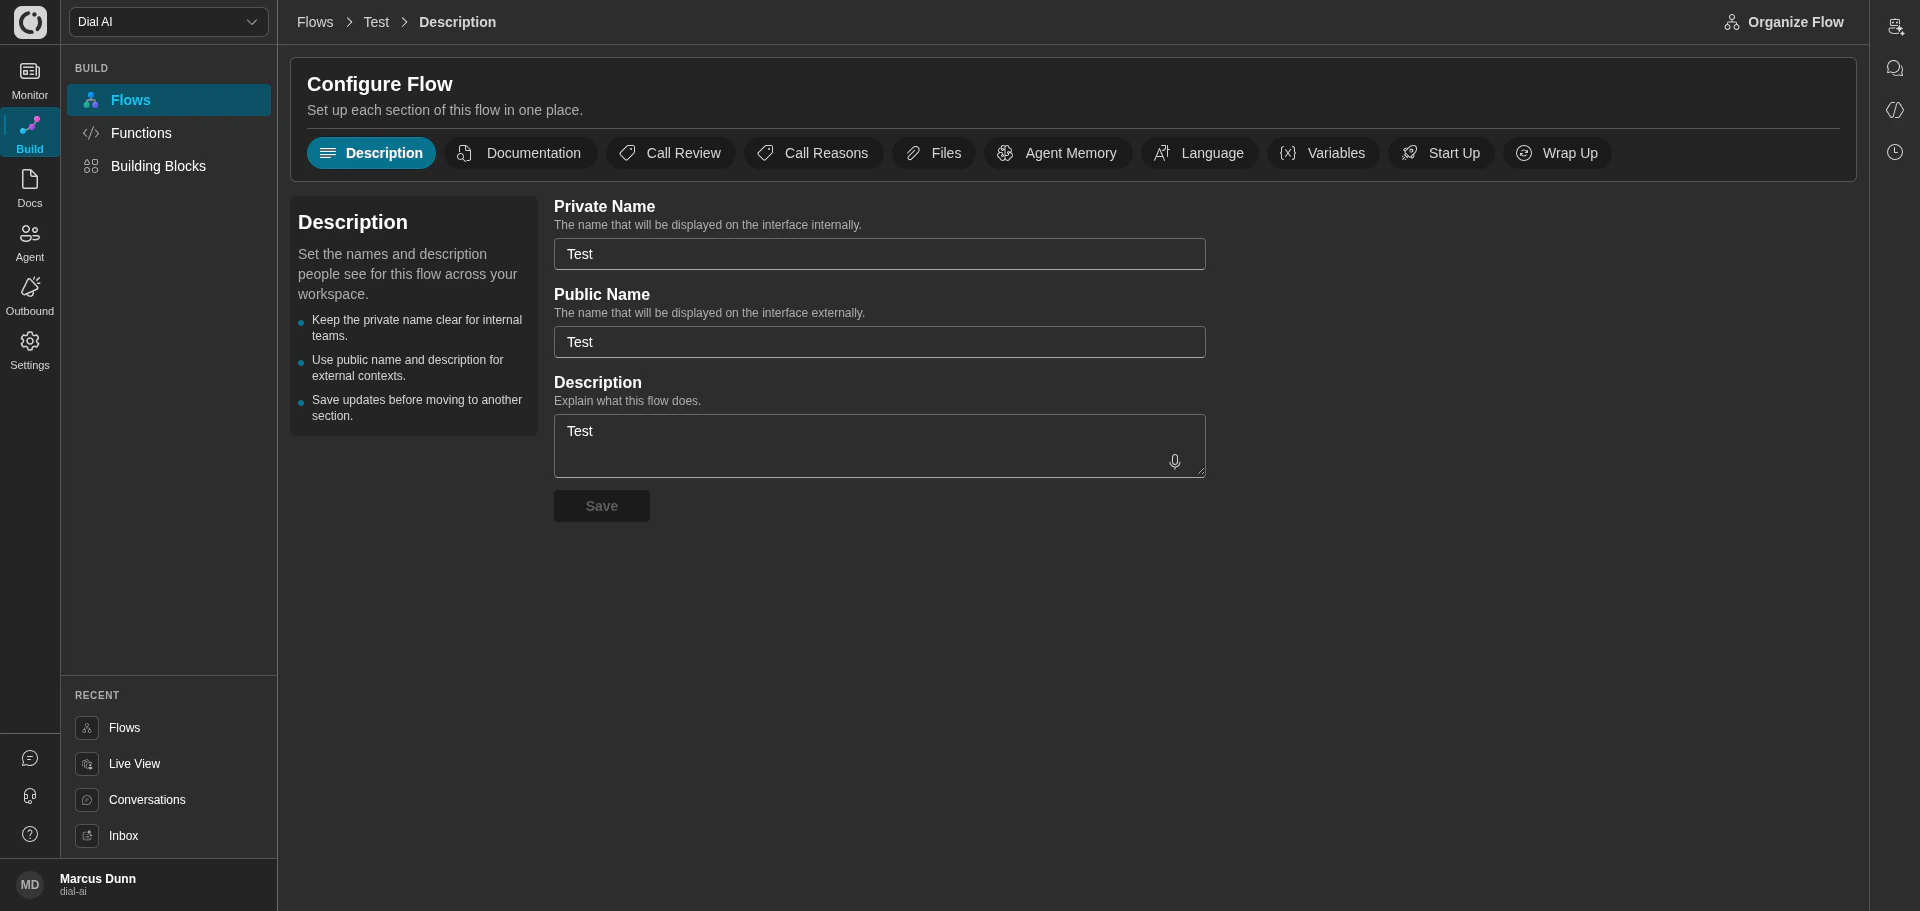Open the history clock icon in right panel
The height and width of the screenshot is (911, 1920).
(x=1895, y=152)
